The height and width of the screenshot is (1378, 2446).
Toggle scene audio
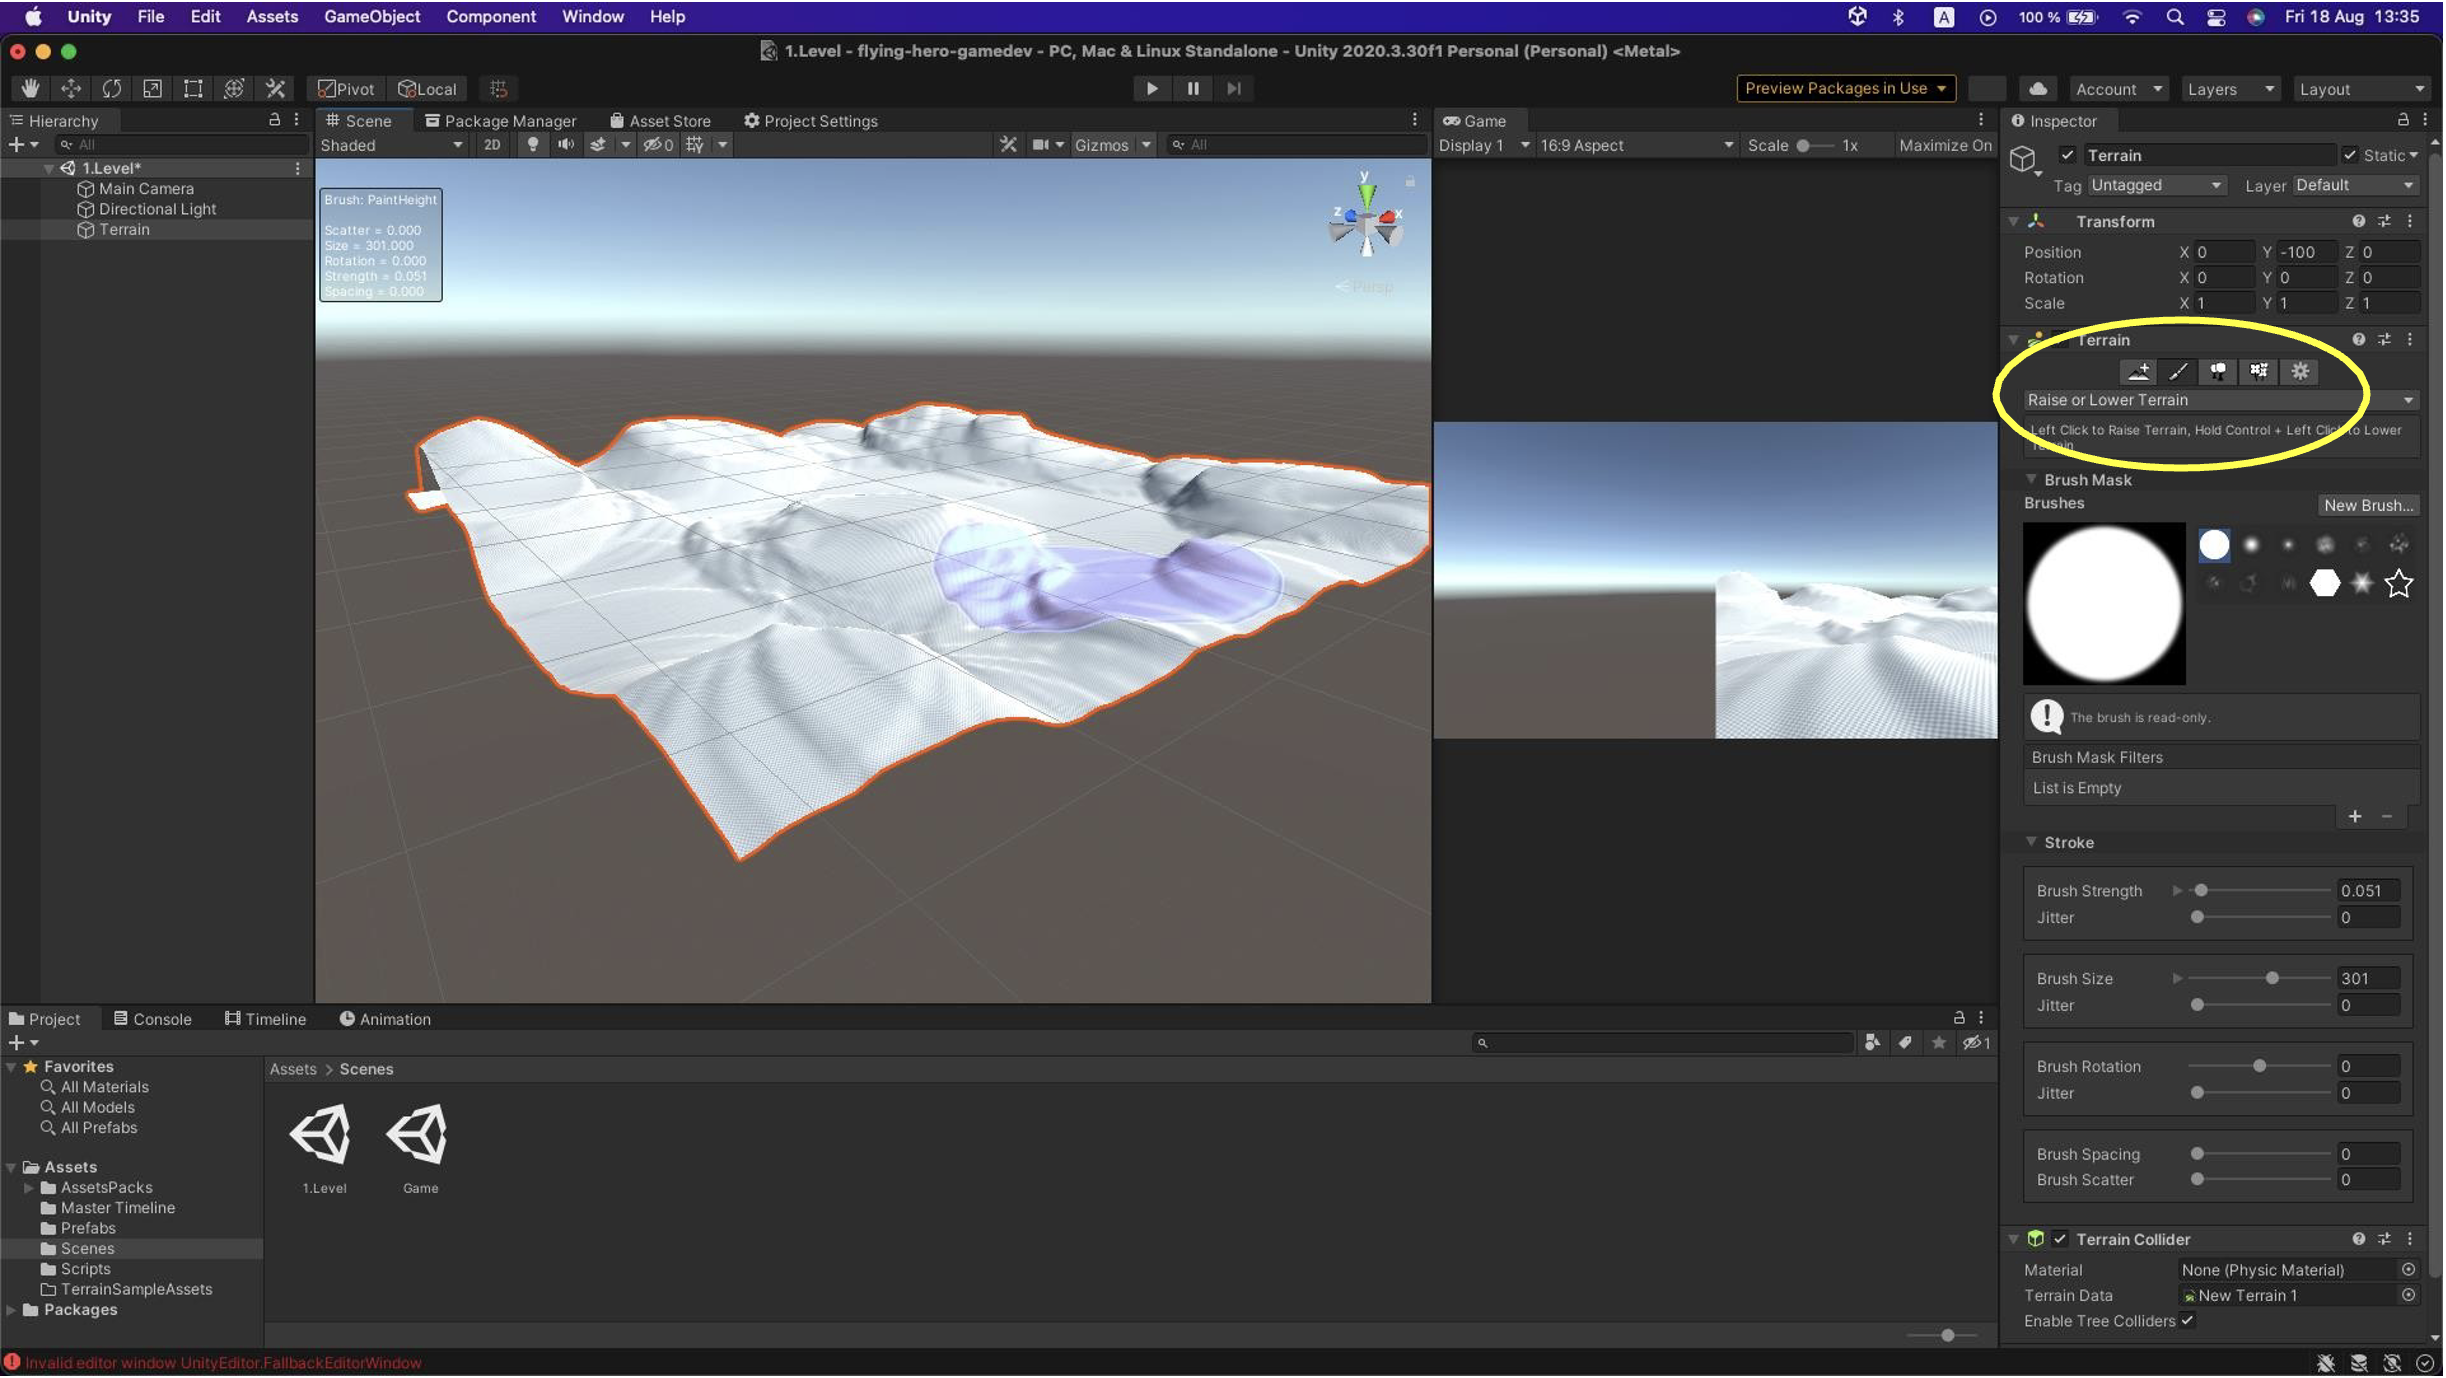click(566, 145)
